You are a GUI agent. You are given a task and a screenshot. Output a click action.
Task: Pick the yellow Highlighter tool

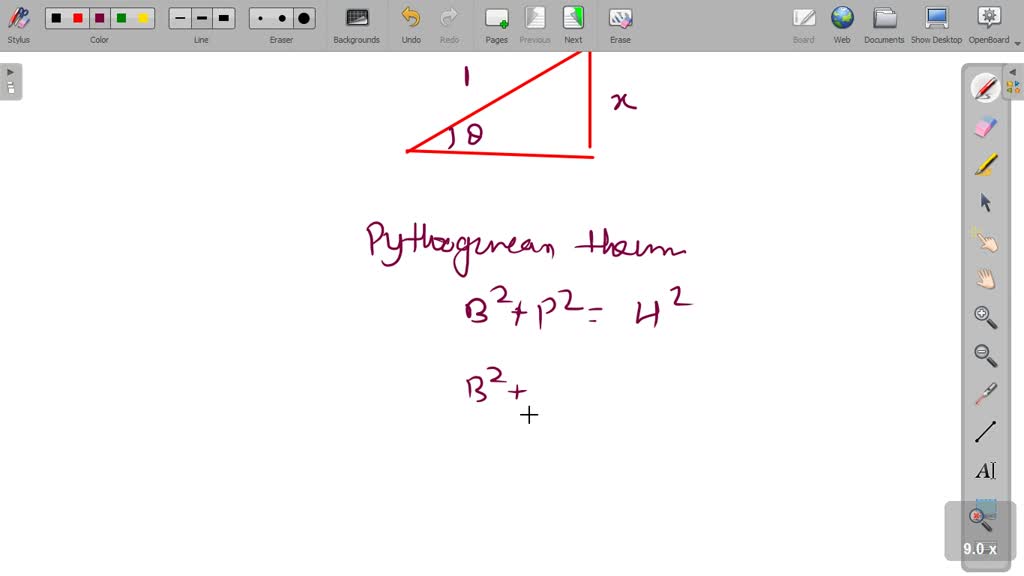coord(985,165)
